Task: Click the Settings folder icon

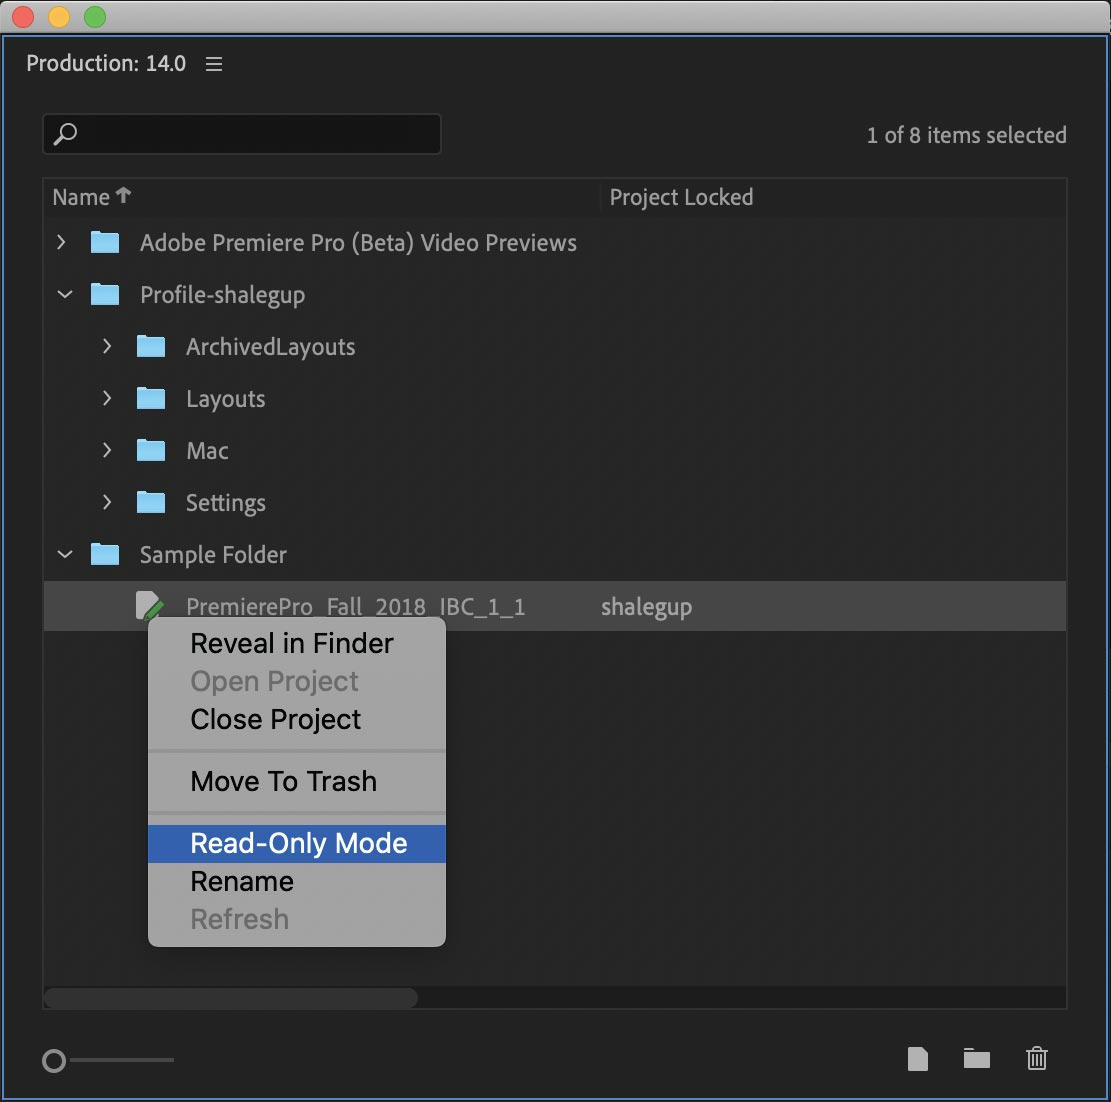Action: [x=151, y=502]
